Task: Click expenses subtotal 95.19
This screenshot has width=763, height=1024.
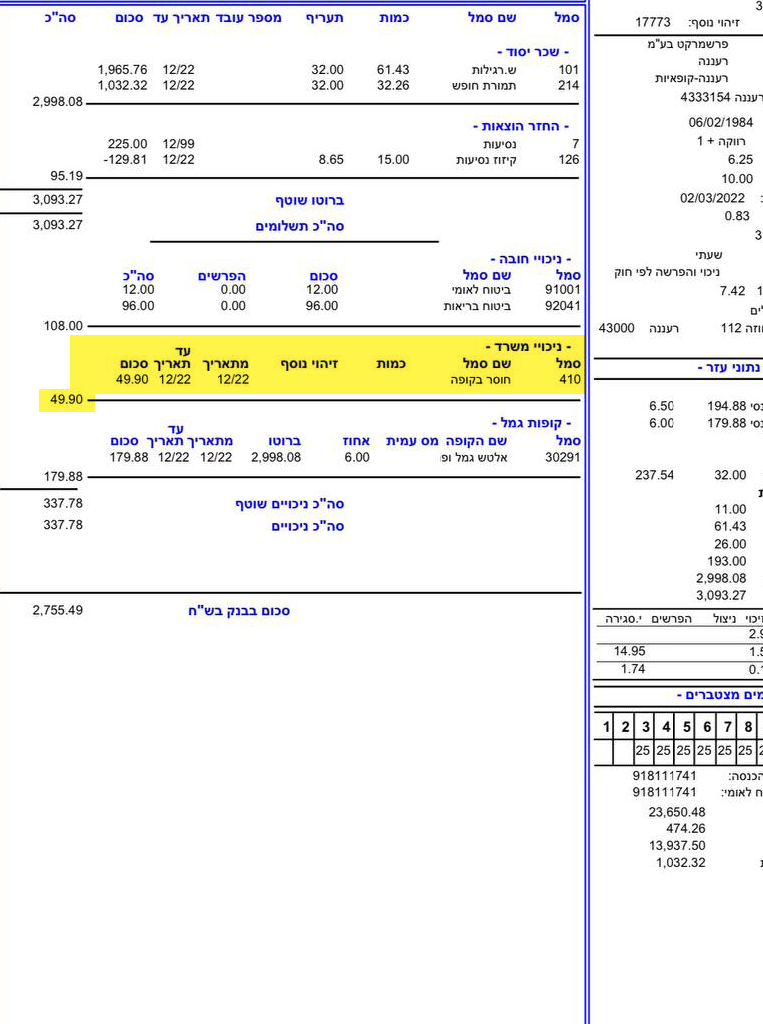Action: point(67,176)
